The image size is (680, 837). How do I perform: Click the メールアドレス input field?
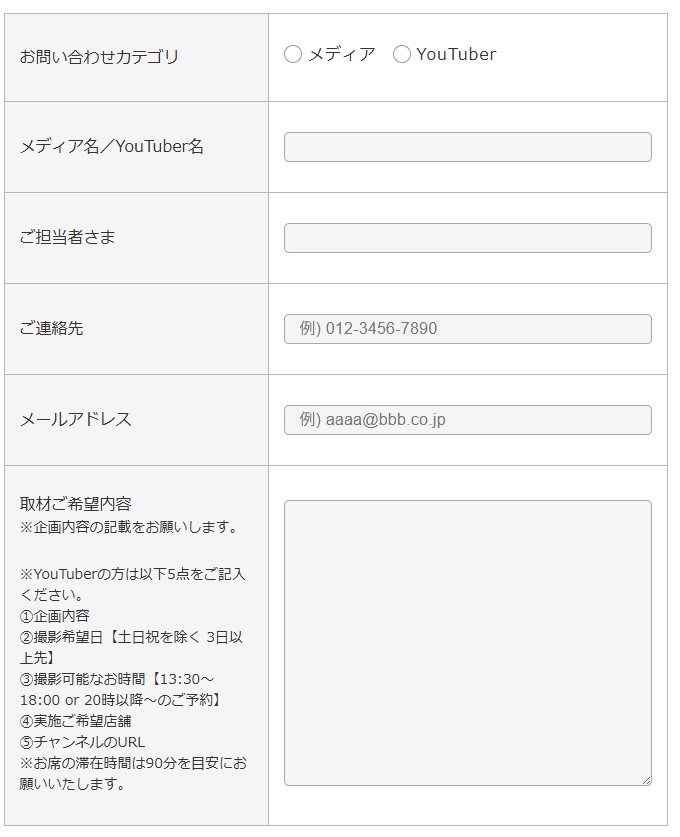click(x=468, y=420)
